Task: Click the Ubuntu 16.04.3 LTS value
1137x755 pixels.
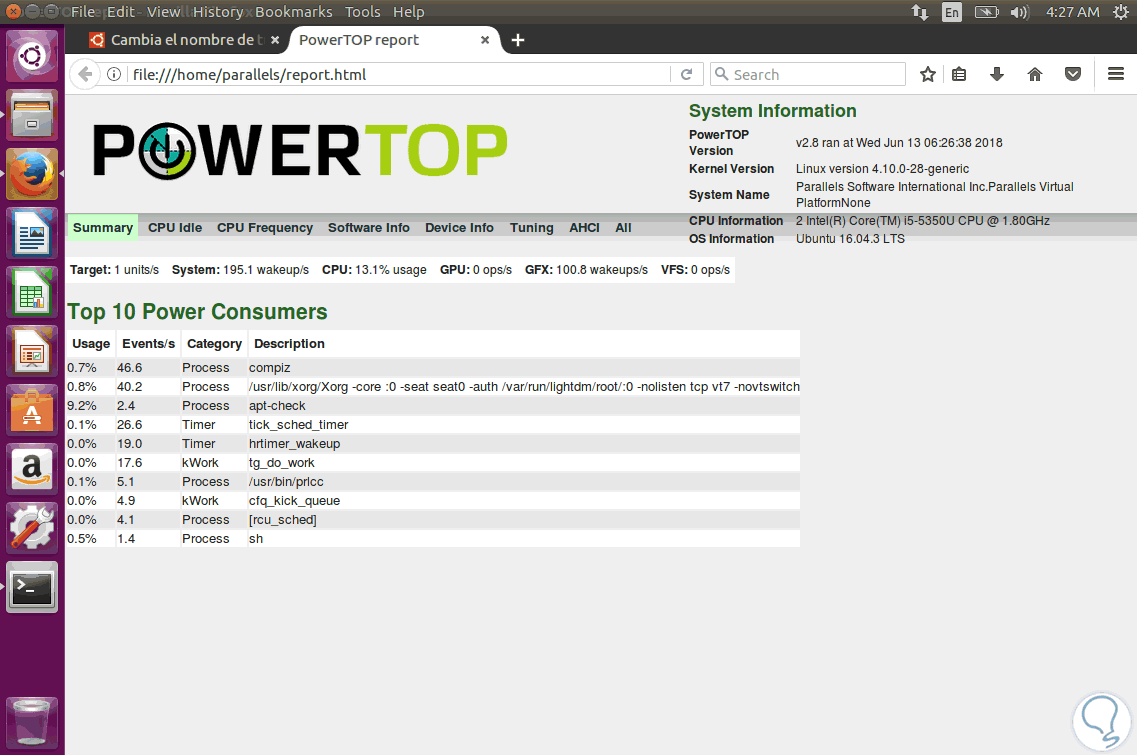Action: pos(850,239)
